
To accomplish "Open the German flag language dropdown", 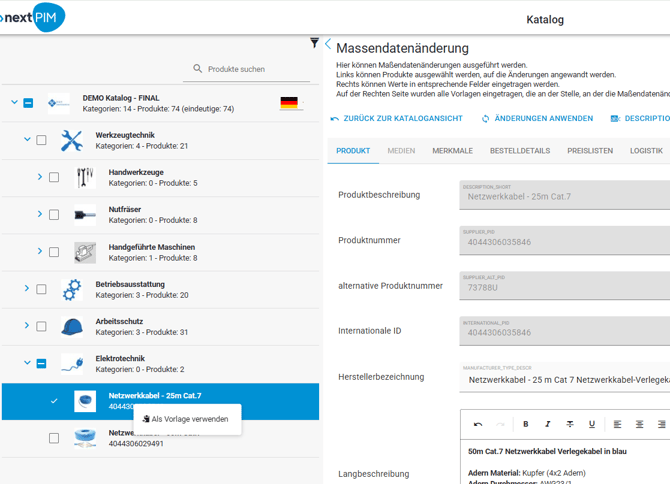I will (290, 103).
